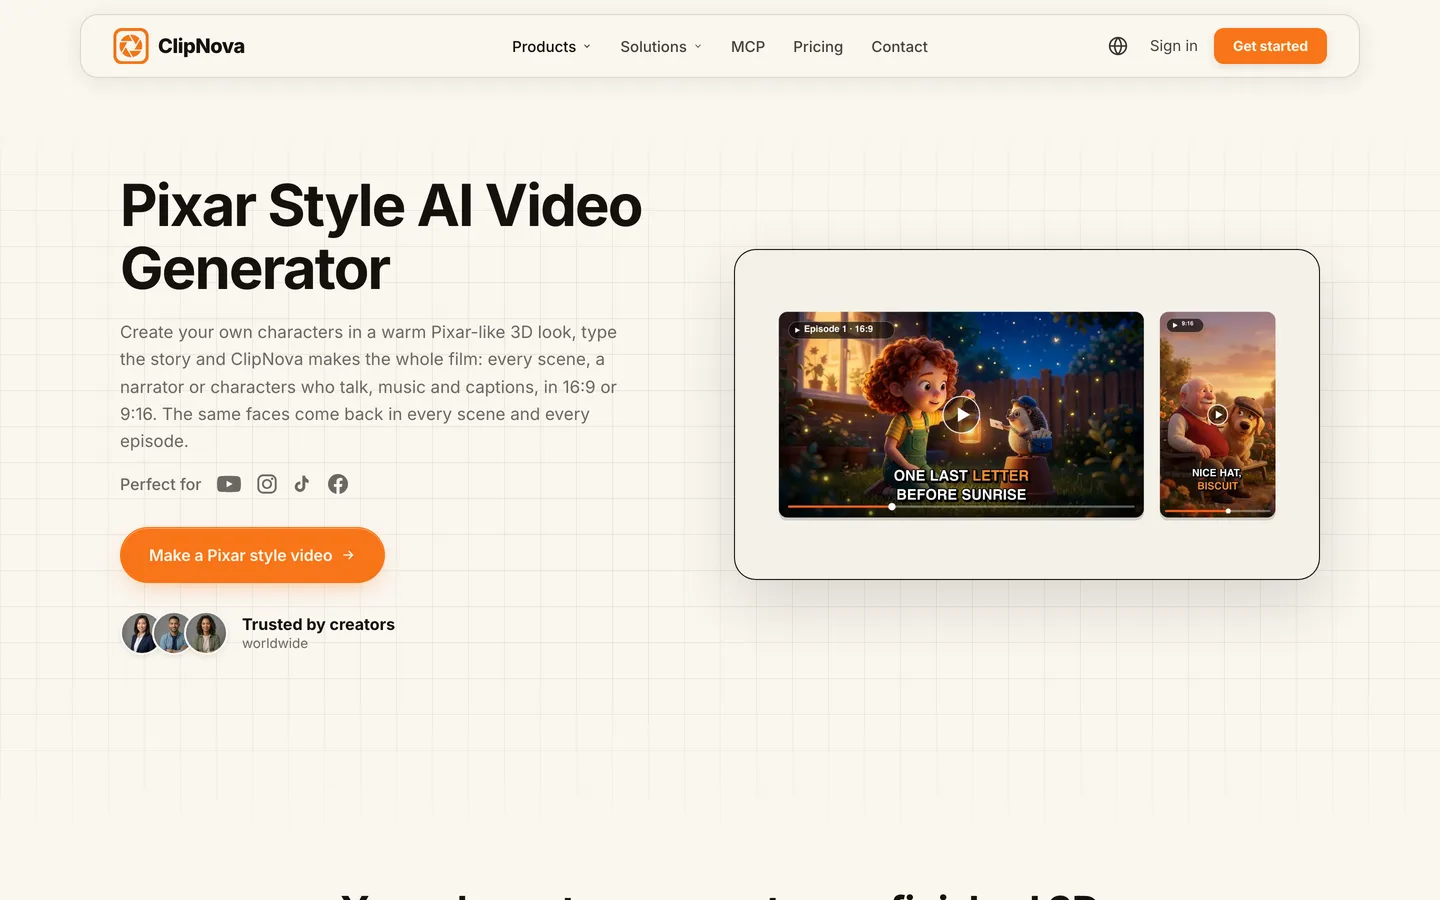Play the Nice Hat, Biscuit vertical video
The image size is (1440, 900).
pos(1217,414)
